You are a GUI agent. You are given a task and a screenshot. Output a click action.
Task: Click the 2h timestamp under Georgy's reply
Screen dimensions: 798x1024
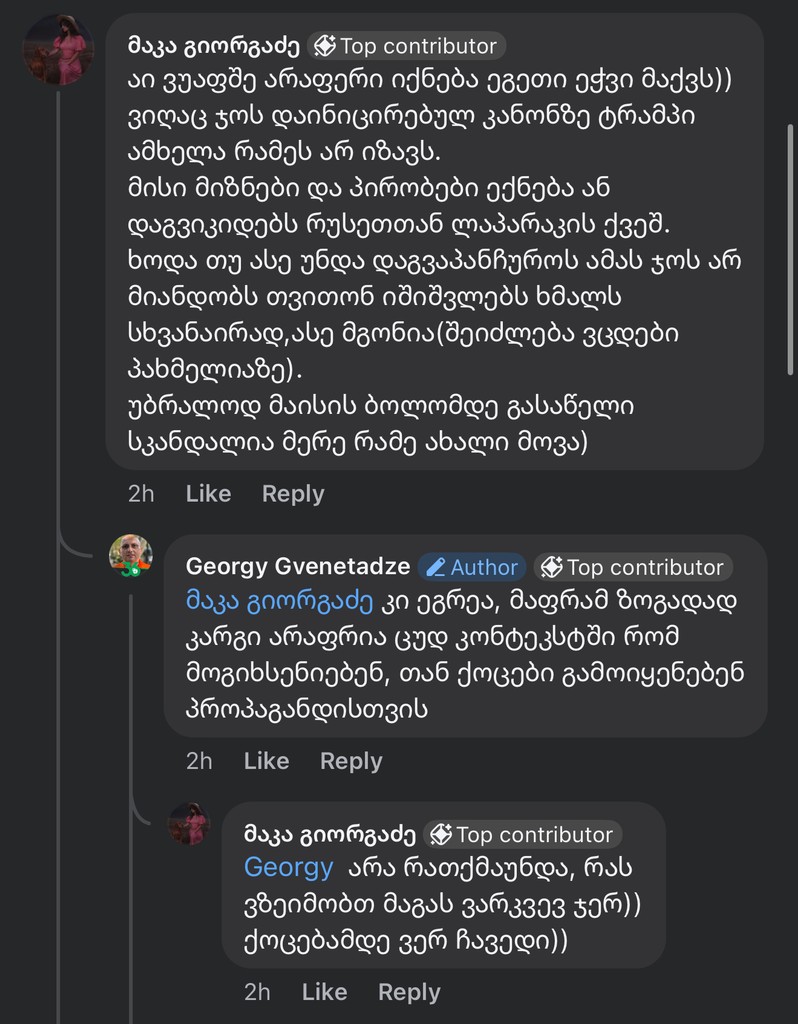pyautogui.click(x=199, y=761)
